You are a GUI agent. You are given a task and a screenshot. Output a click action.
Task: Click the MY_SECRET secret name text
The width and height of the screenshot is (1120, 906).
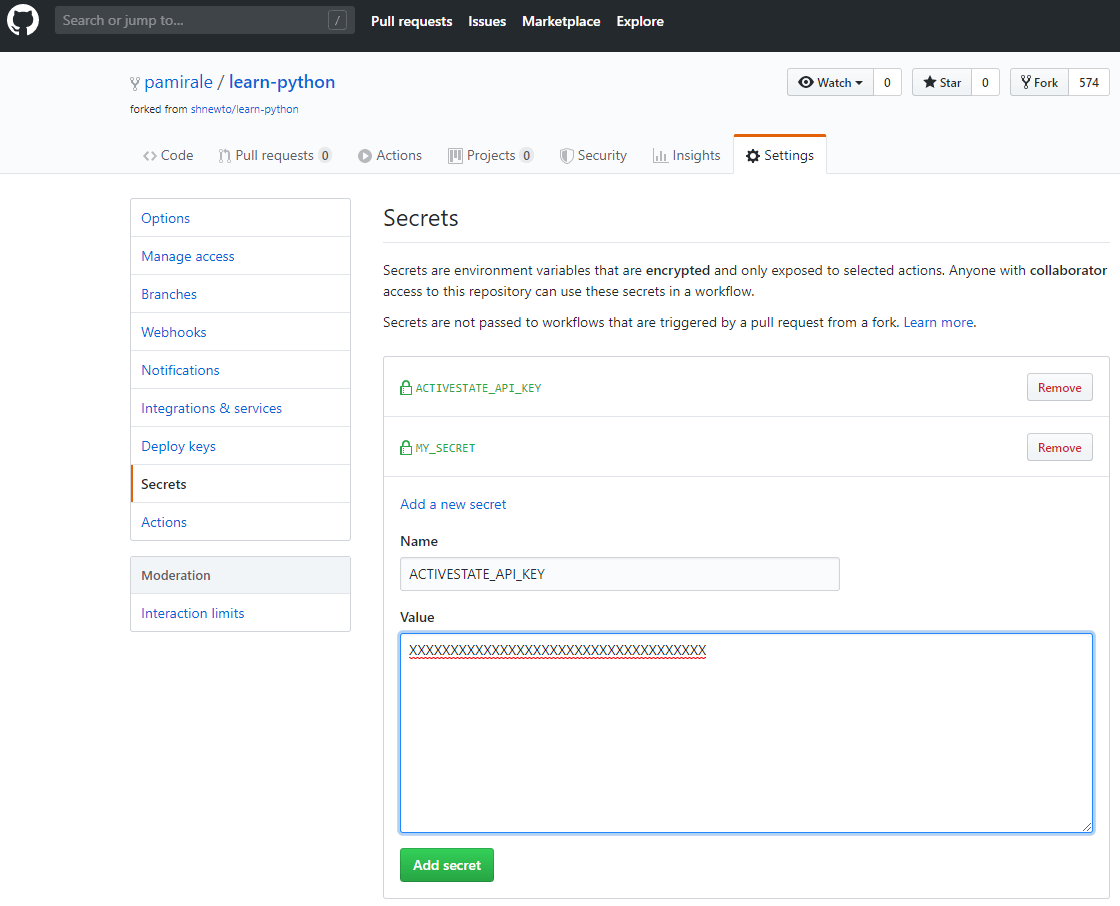pyautogui.click(x=445, y=448)
